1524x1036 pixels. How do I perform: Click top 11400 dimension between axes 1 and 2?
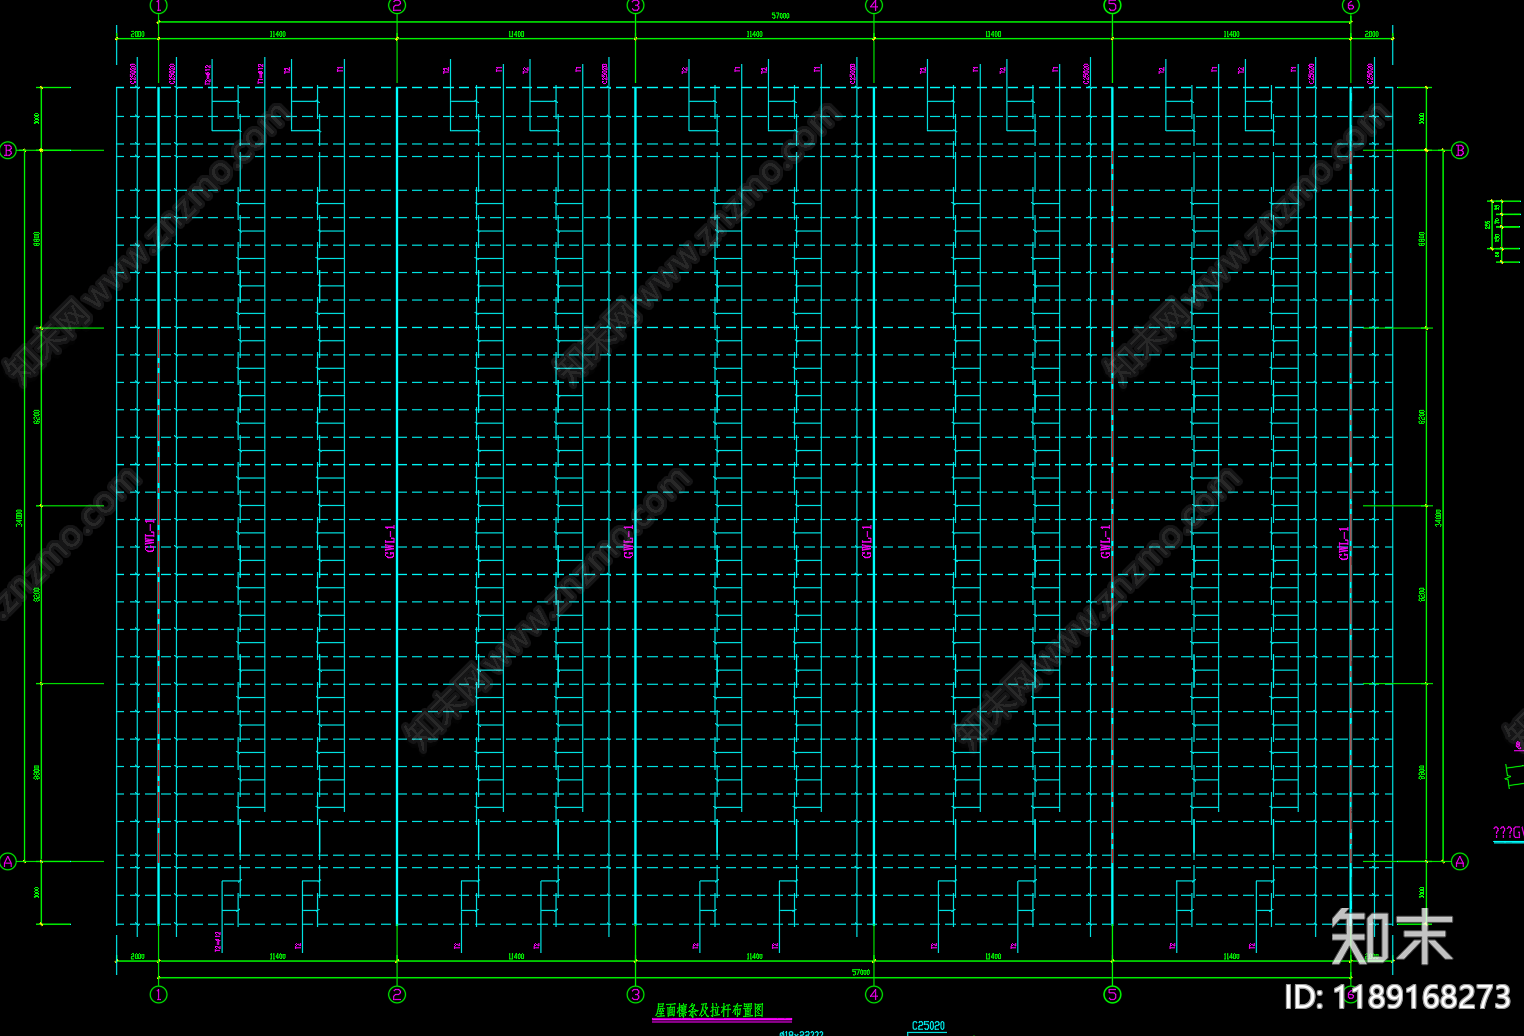tap(277, 34)
